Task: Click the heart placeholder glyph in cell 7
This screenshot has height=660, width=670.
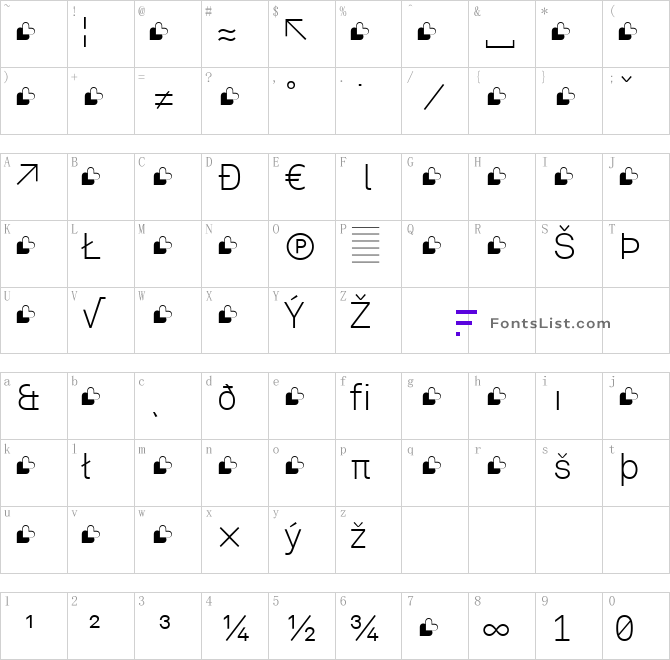Action: click(429, 627)
